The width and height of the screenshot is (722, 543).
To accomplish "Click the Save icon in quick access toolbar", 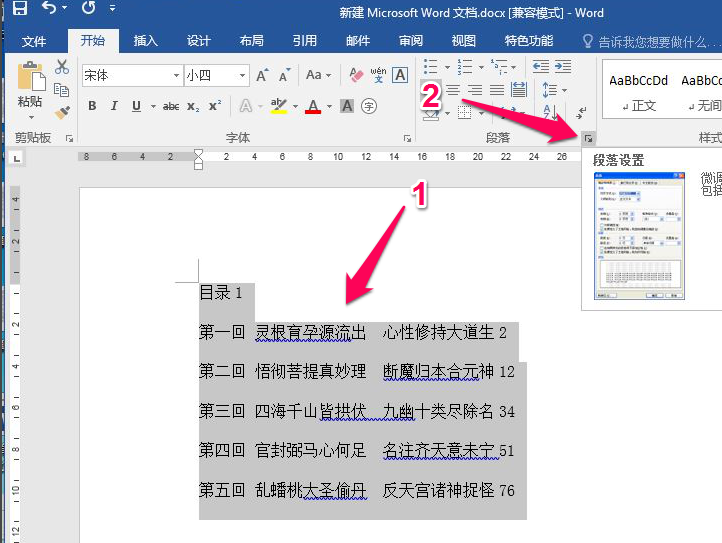I will click(x=19, y=8).
